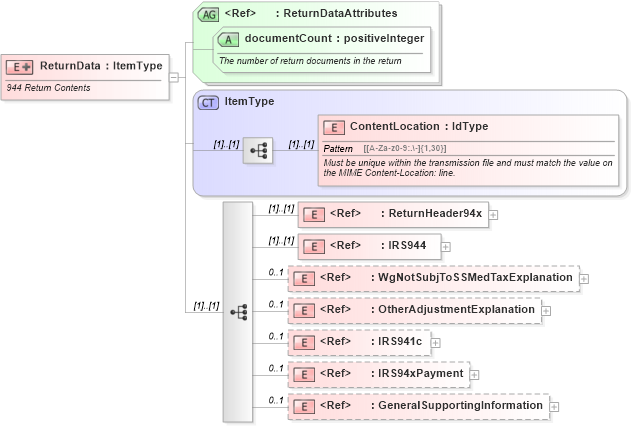Expand the WgNotSubjToSSMedTaxExplanation element
The width and height of the screenshot is (631, 426).
(584, 279)
